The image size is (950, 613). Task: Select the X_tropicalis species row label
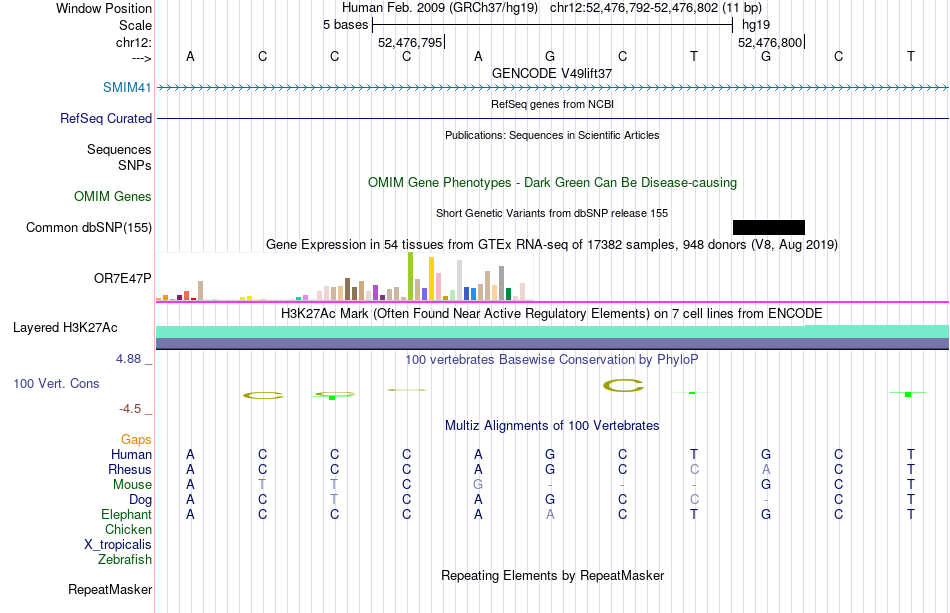pos(118,545)
